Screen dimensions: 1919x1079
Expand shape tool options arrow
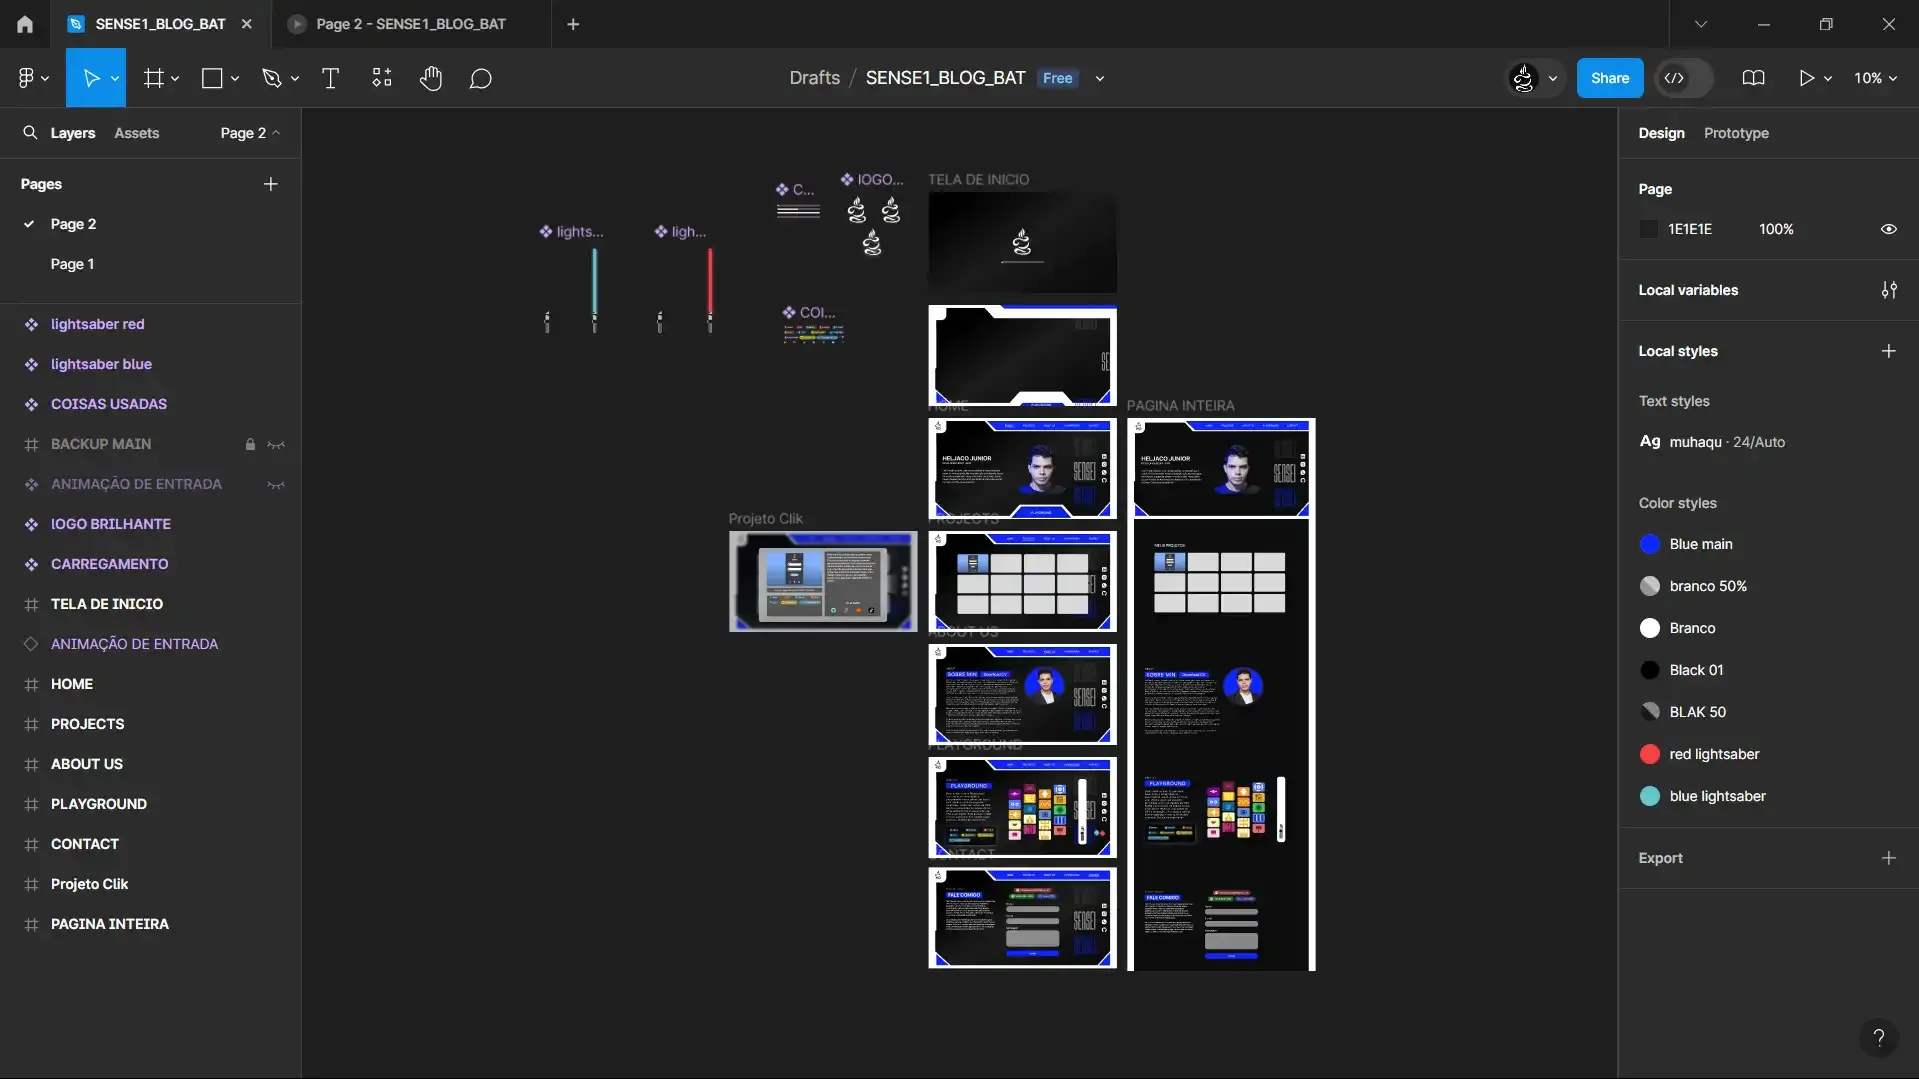[x=235, y=78]
